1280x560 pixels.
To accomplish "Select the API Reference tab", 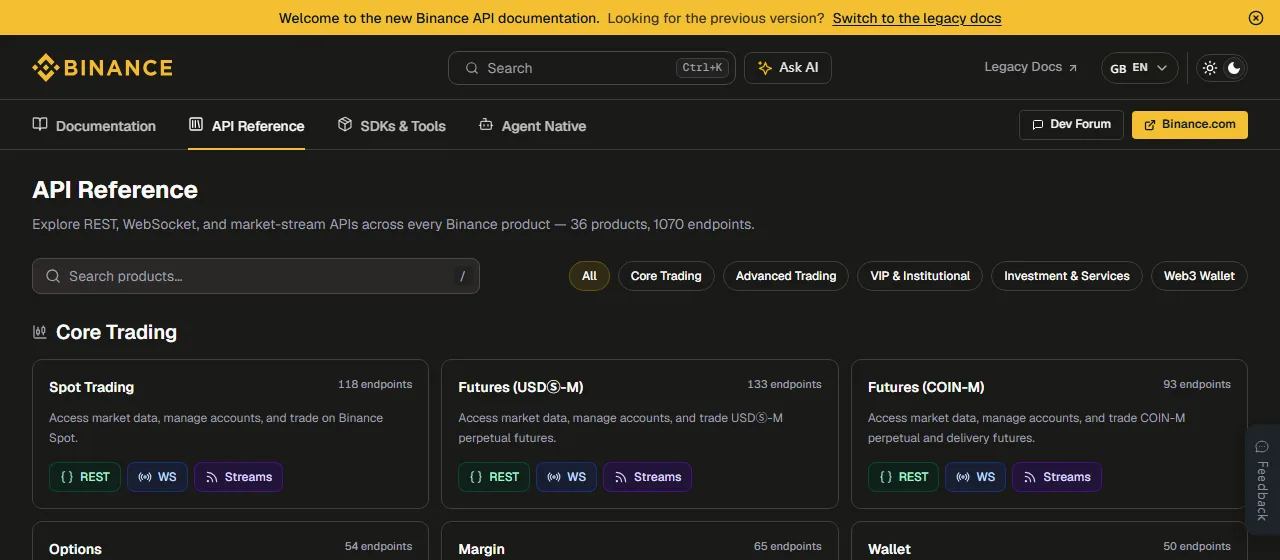I will tap(246, 126).
